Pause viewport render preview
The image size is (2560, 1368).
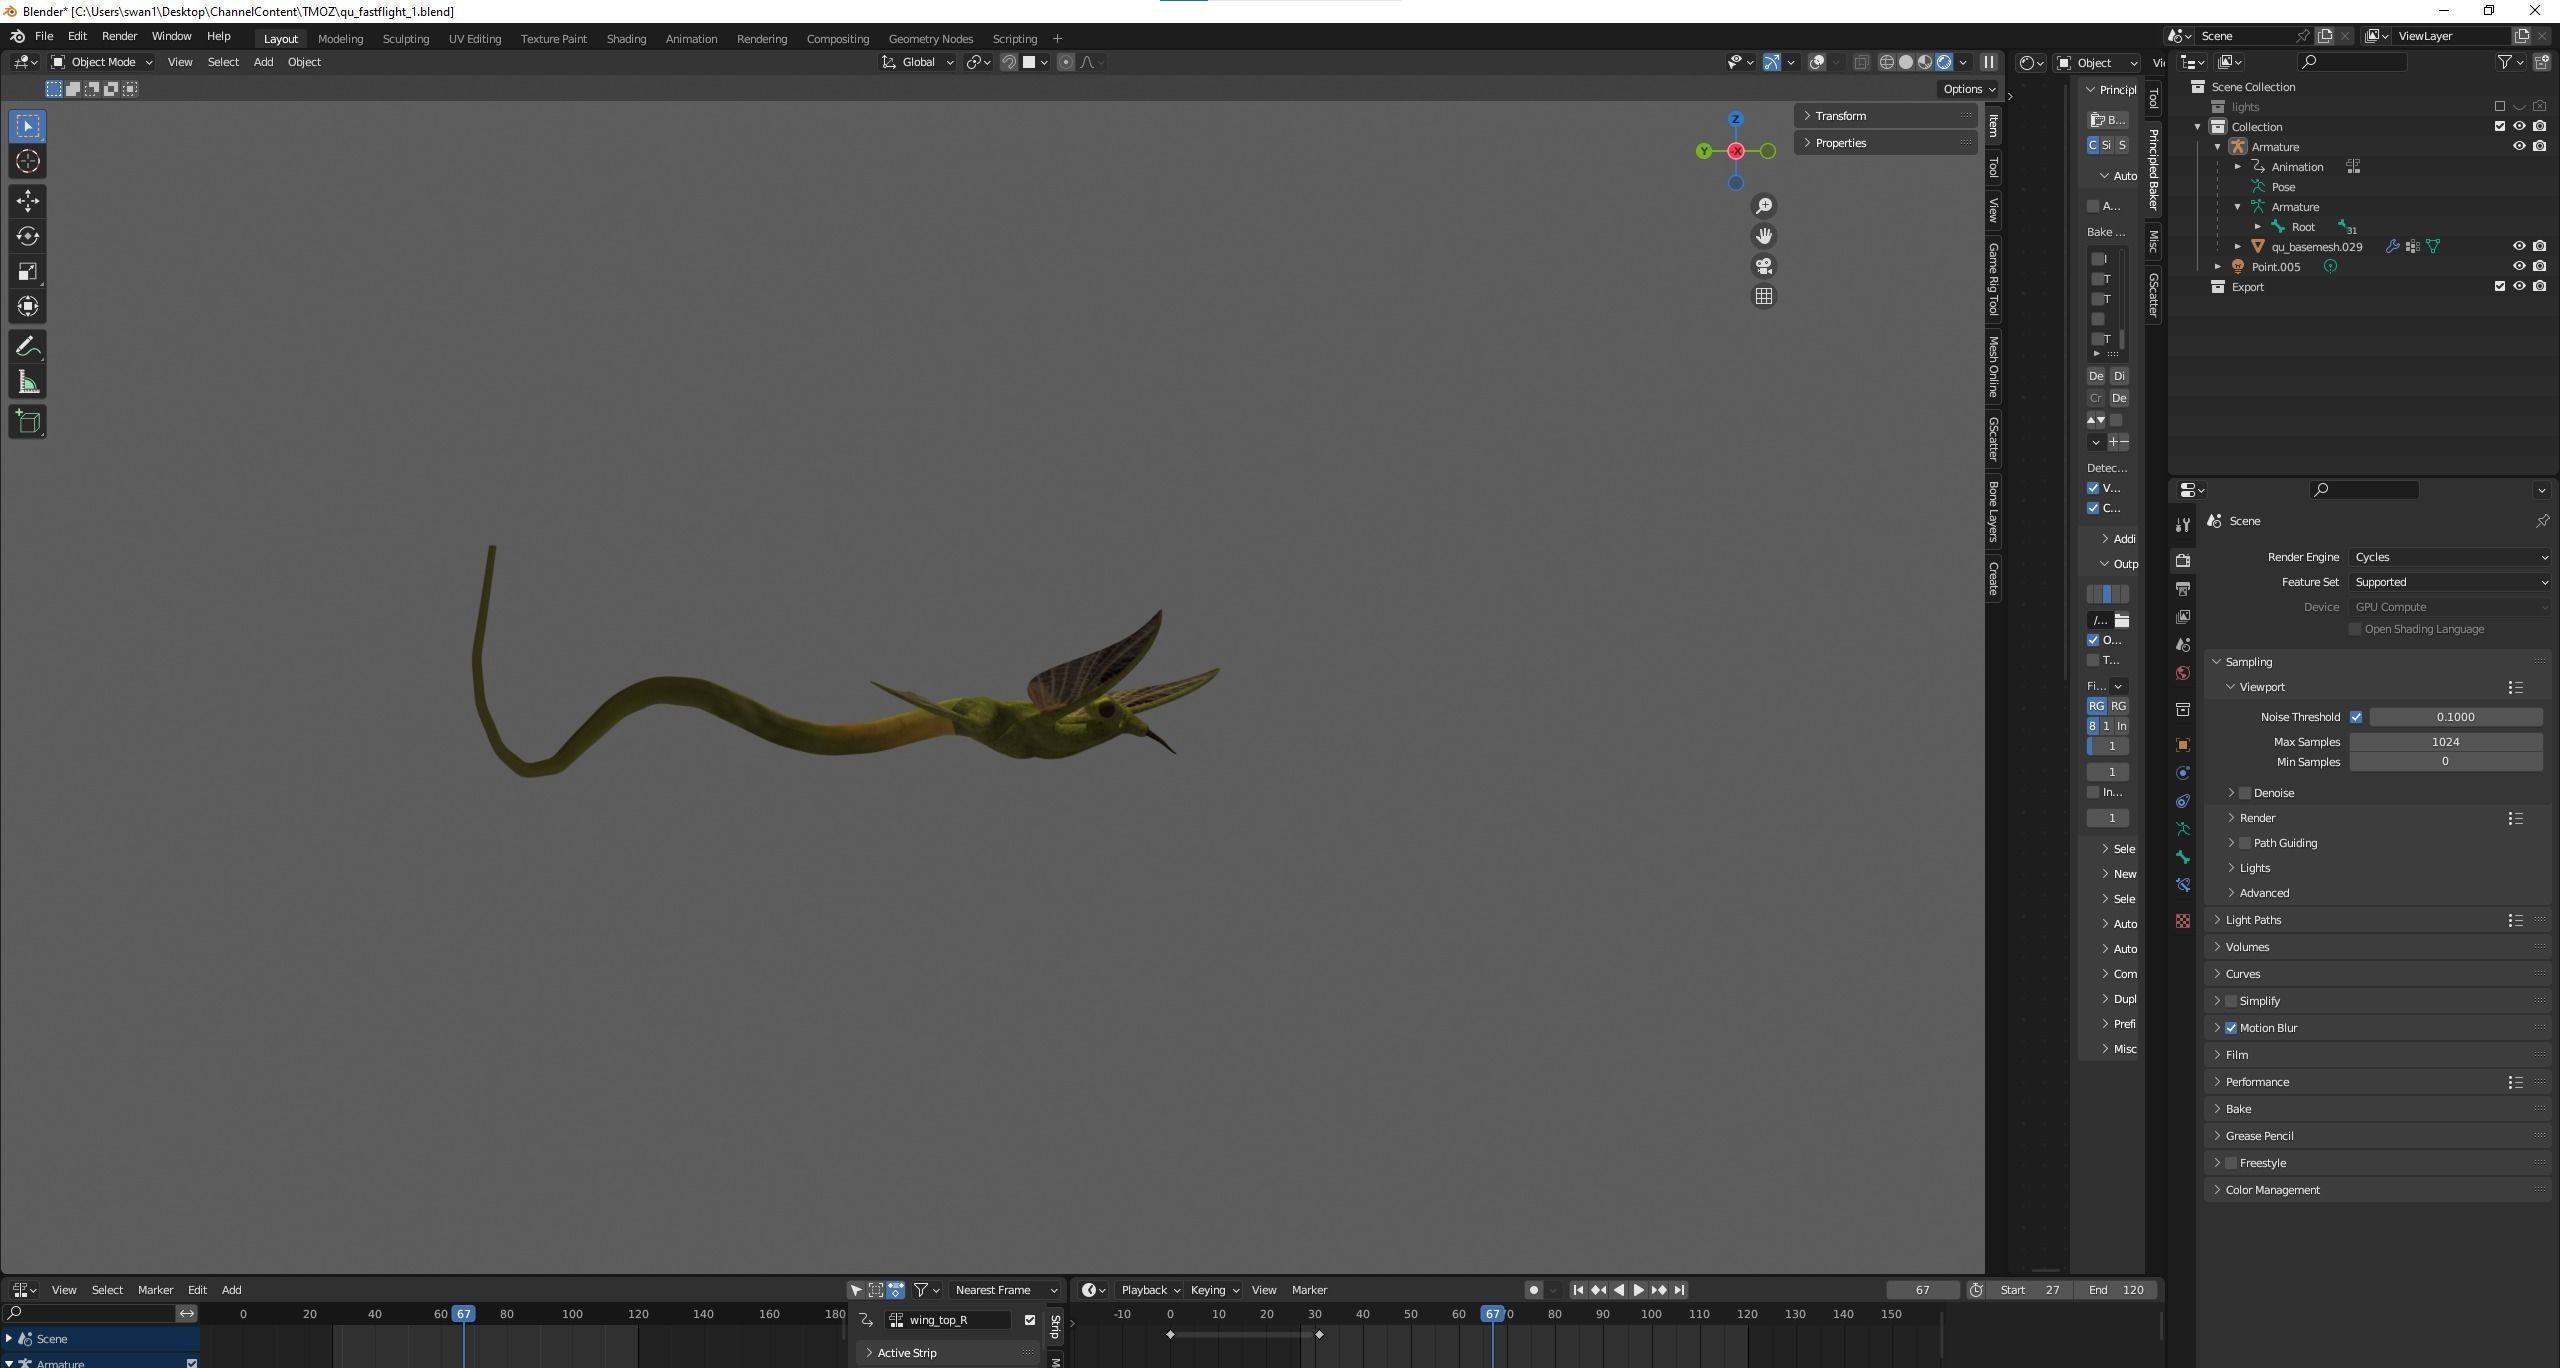tap(1989, 62)
